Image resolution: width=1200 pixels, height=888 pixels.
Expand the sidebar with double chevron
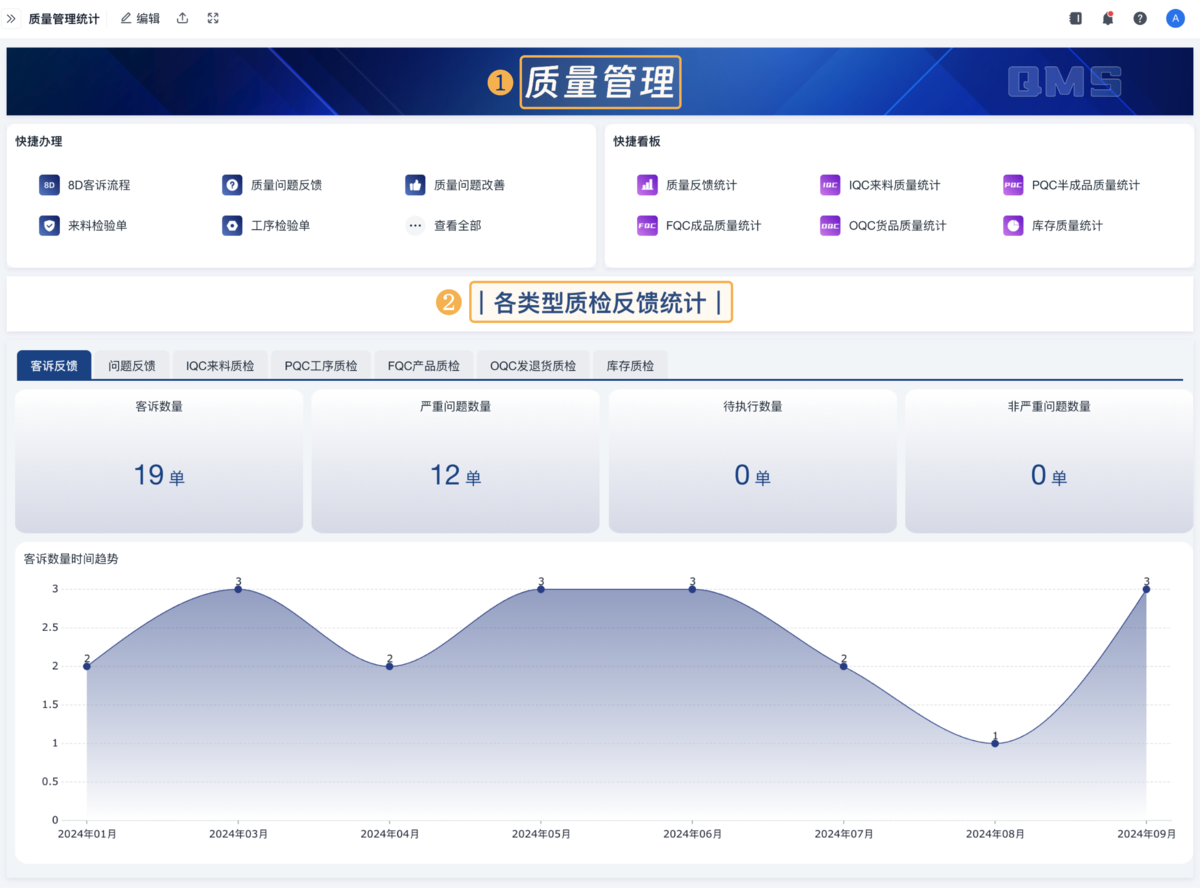point(12,18)
